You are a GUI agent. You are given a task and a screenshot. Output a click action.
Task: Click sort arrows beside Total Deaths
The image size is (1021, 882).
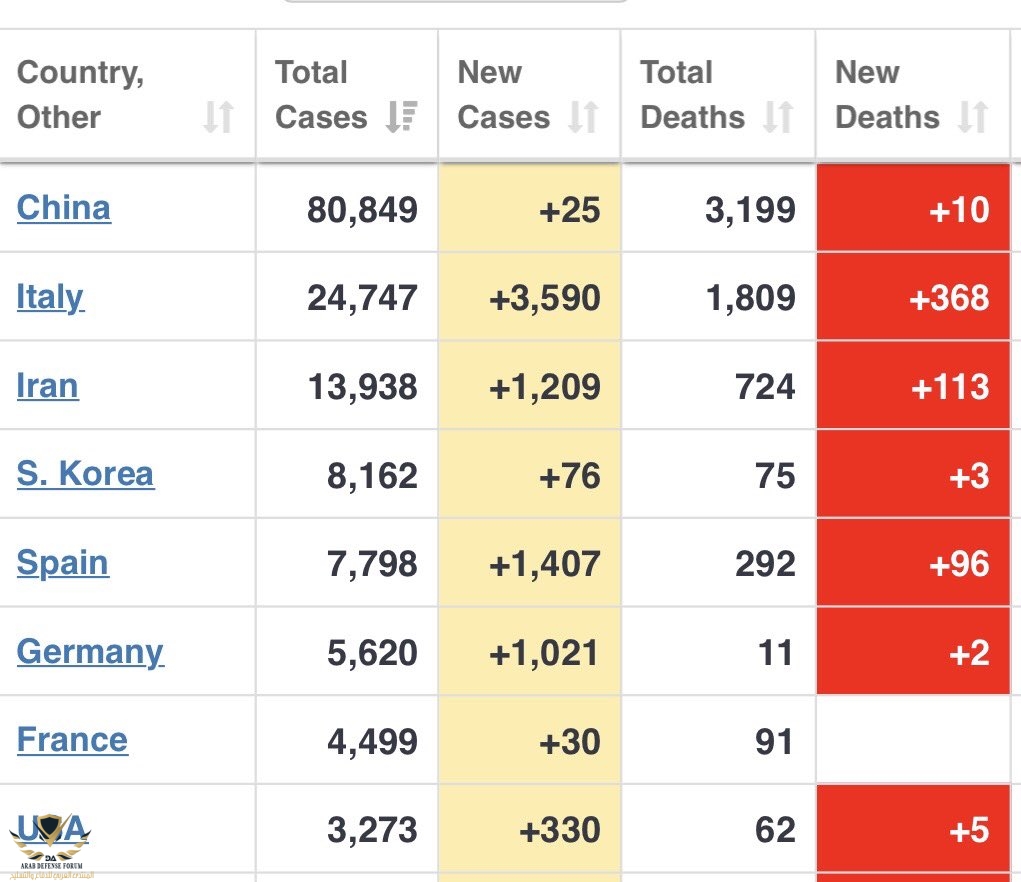point(778,117)
